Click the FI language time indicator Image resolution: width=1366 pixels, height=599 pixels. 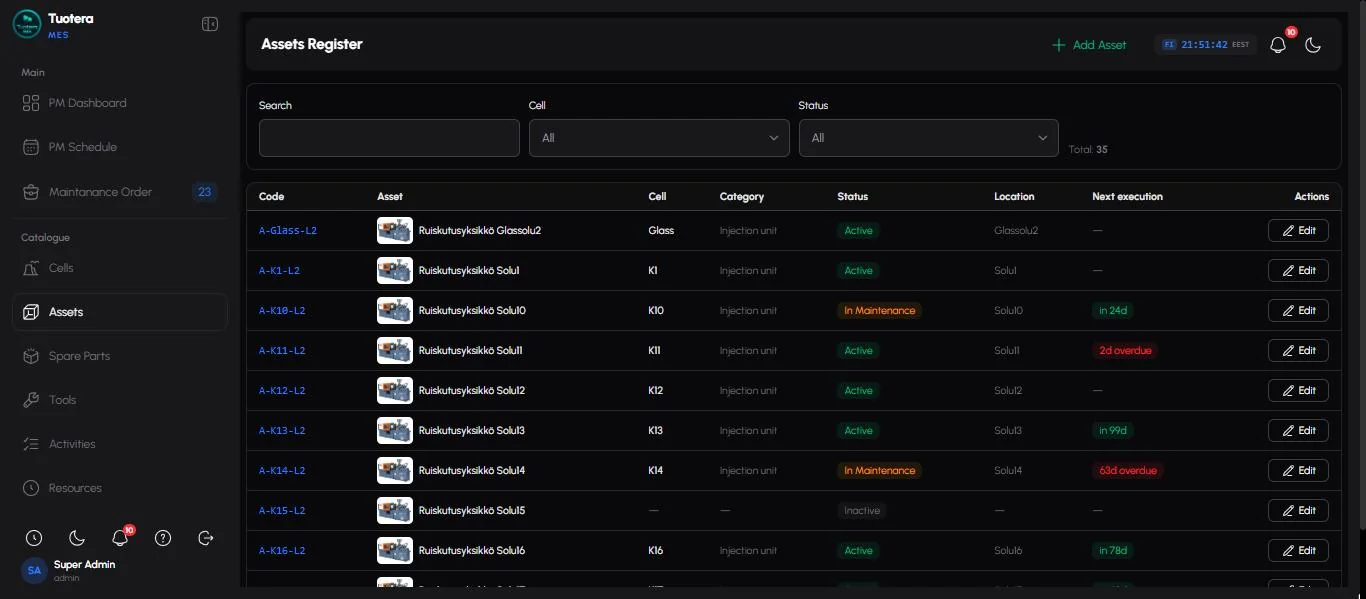(1205, 45)
